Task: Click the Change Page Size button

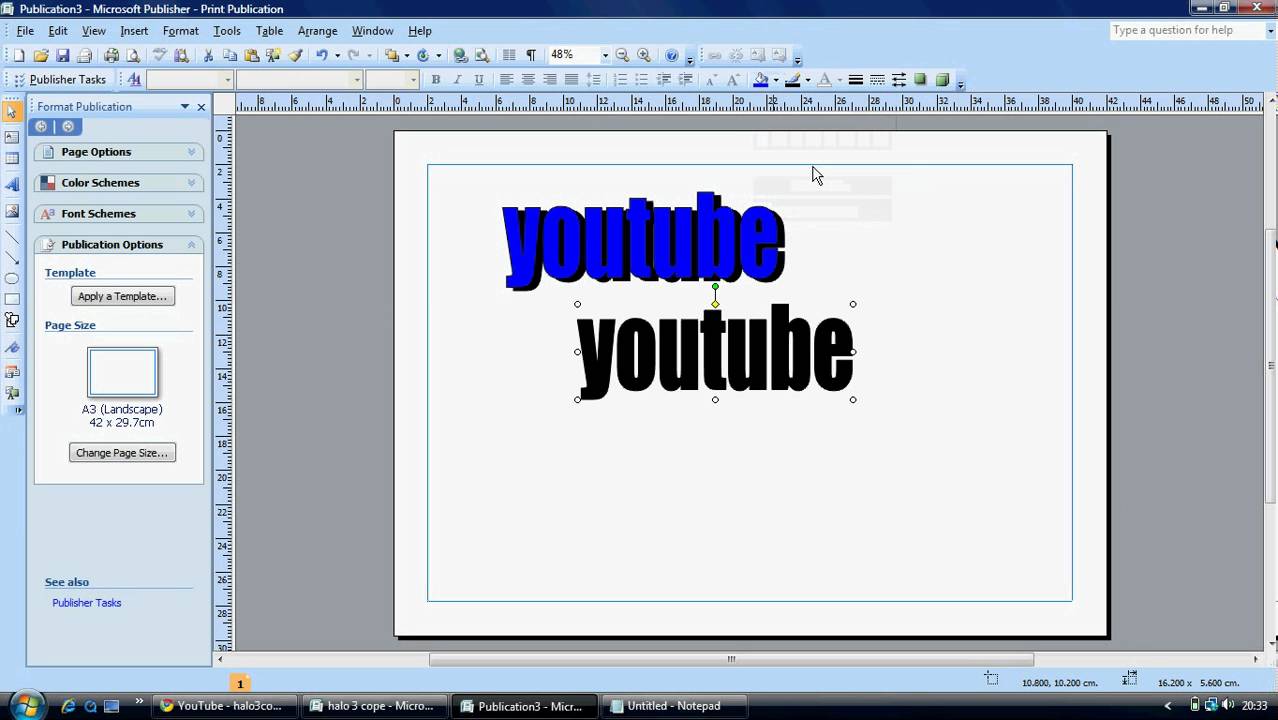Action: 123,453
